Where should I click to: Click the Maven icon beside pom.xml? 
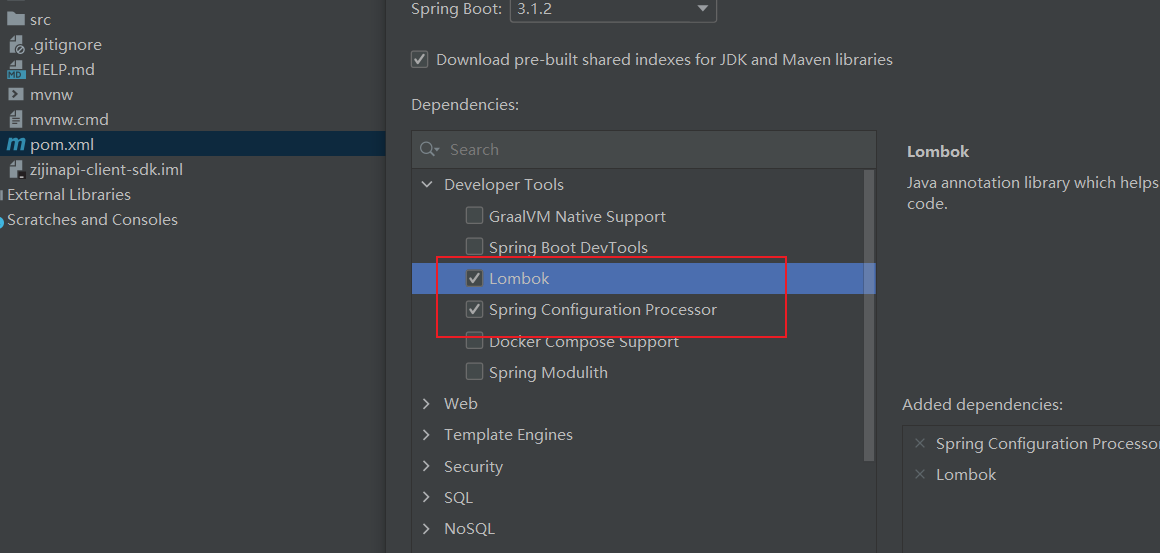click(16, 144)
